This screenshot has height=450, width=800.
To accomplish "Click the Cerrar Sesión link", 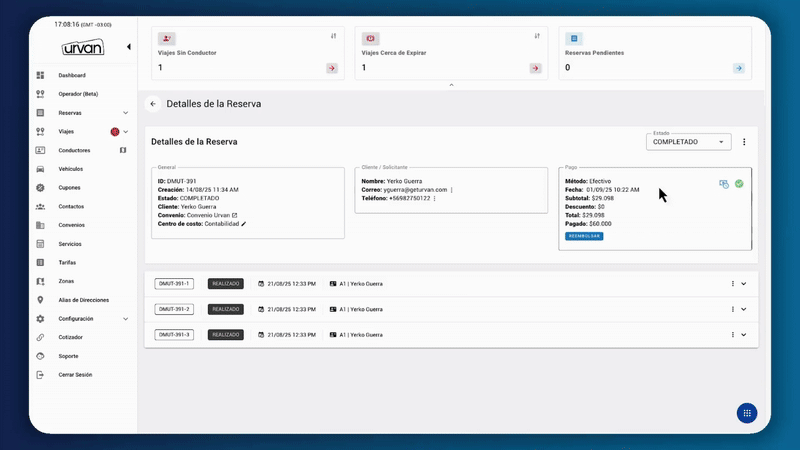I will point(75,375).
